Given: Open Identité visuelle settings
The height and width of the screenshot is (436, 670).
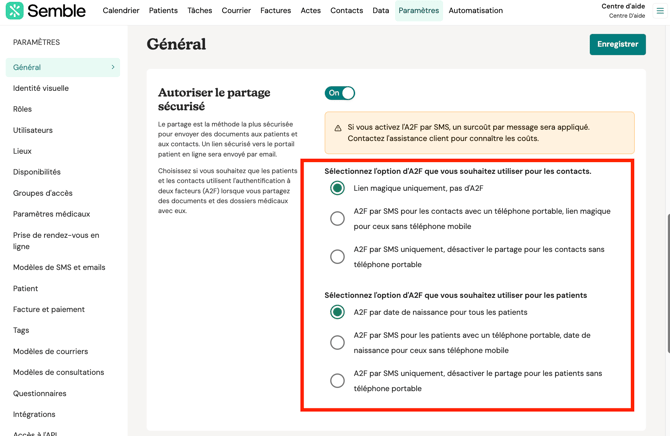Looking at the screenshot, I should tap(41, 88).
